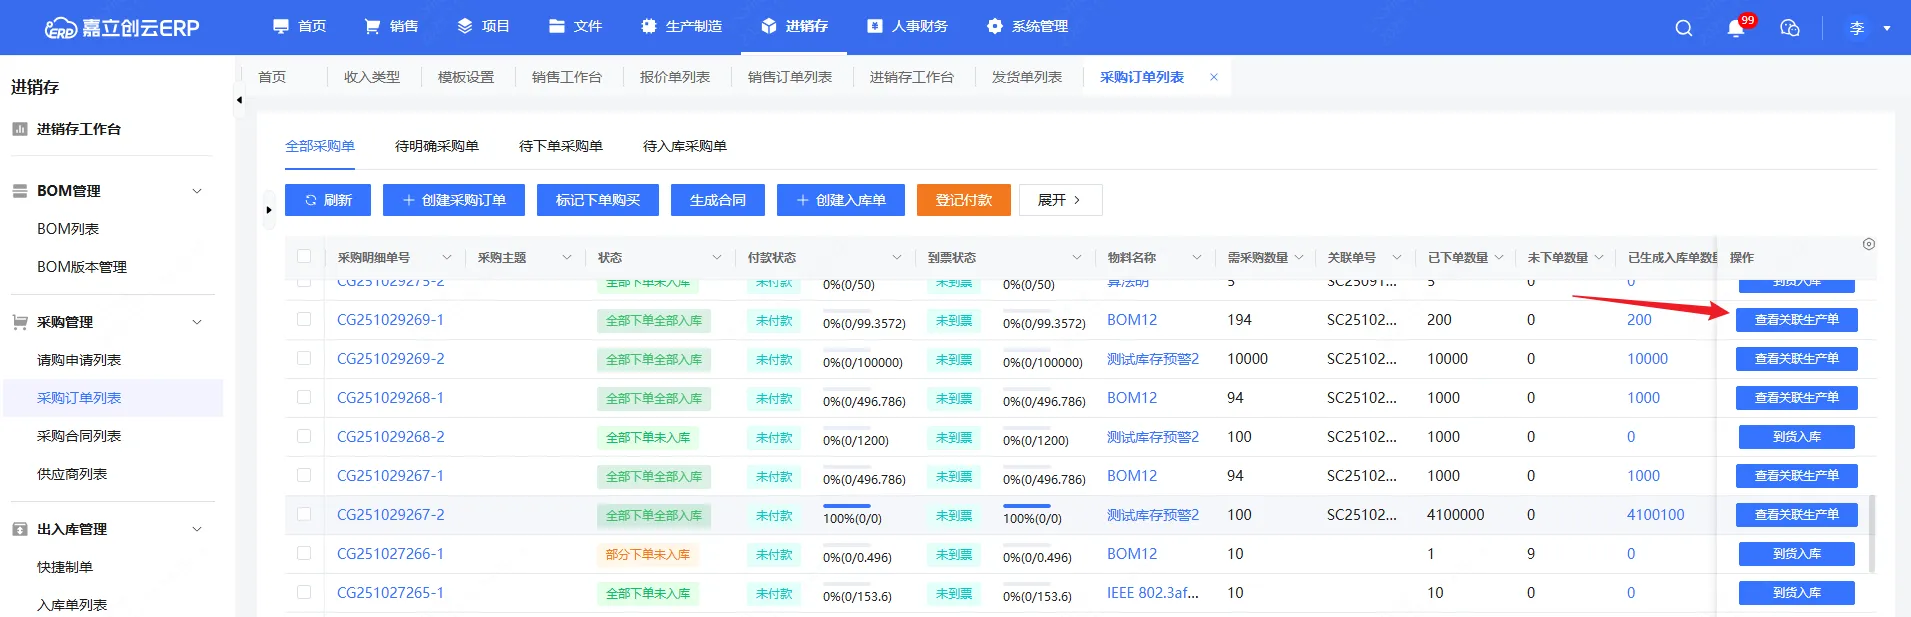Check the box for CG251027266-1 row
The width and height of the screenshot is (1911, 617).
click(x=304, y=554)
